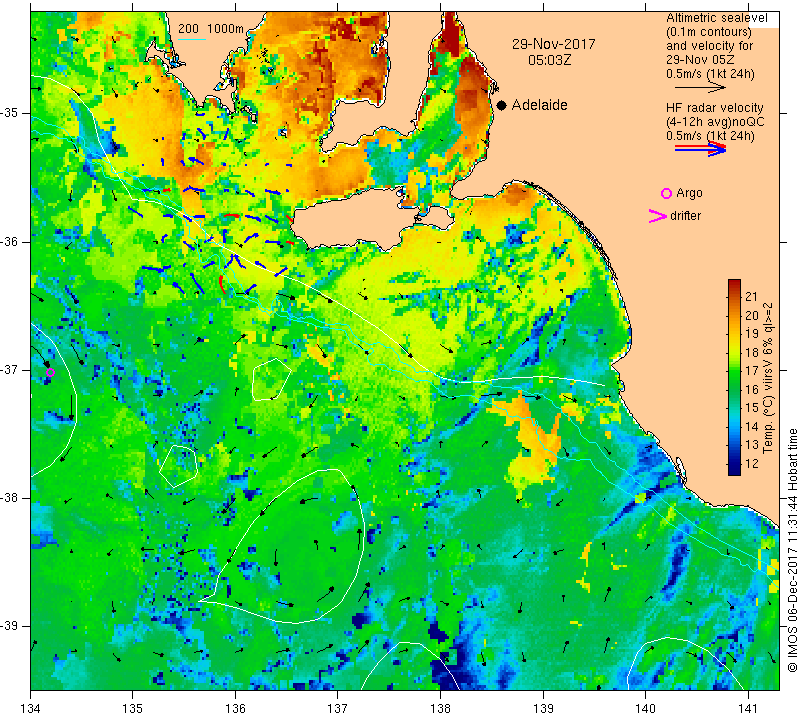The image size is (800, 720).
Task: Click the time label 05:03Z
Action: pos(549,60)
